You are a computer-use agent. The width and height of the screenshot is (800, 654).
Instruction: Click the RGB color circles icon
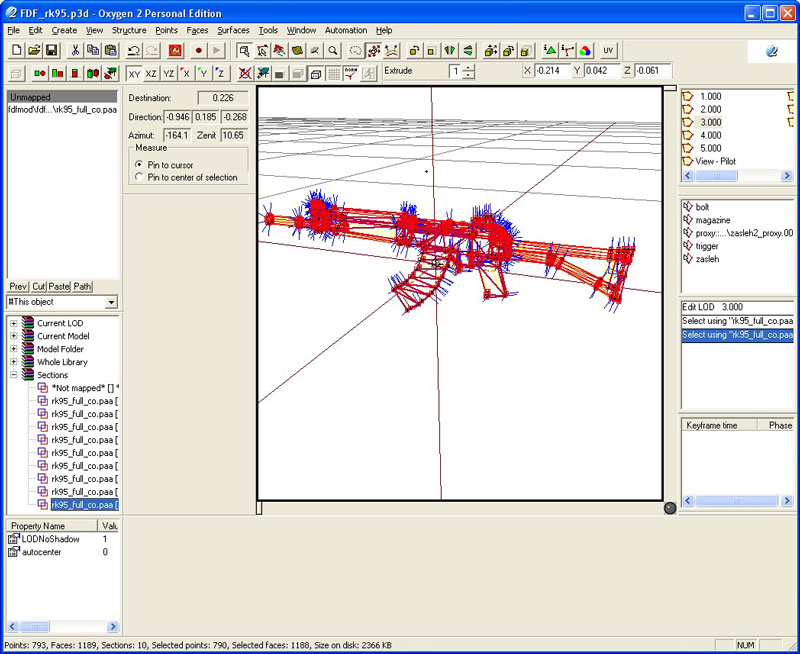585,50
